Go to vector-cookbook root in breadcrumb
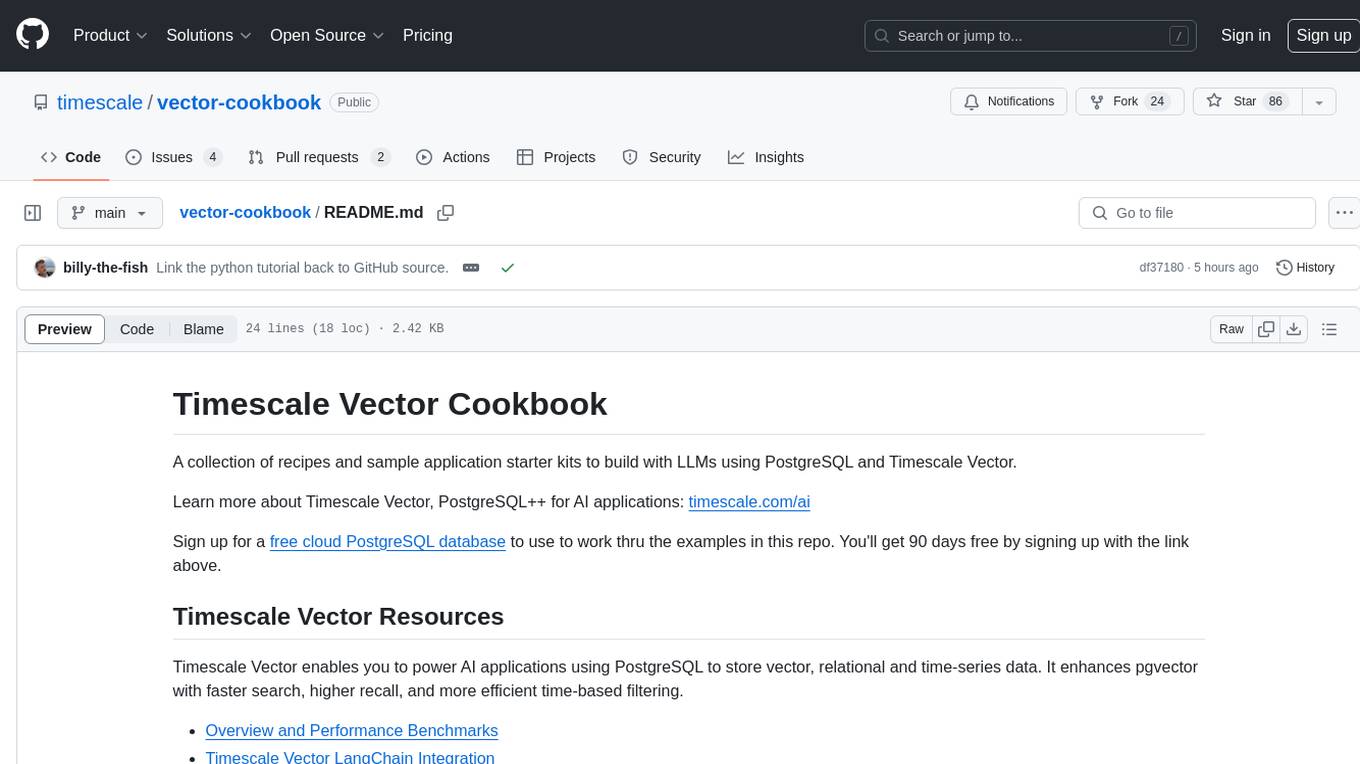Screen dimensions: 1360x764 coord(245,212)
